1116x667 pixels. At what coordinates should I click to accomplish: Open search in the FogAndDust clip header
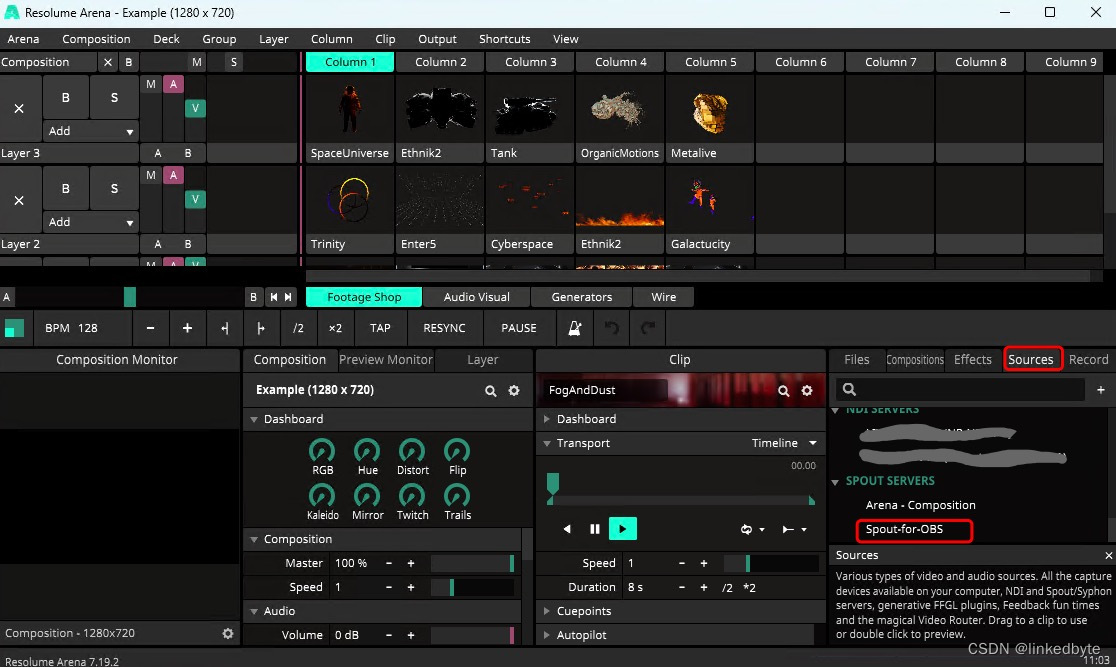point(784,391)
